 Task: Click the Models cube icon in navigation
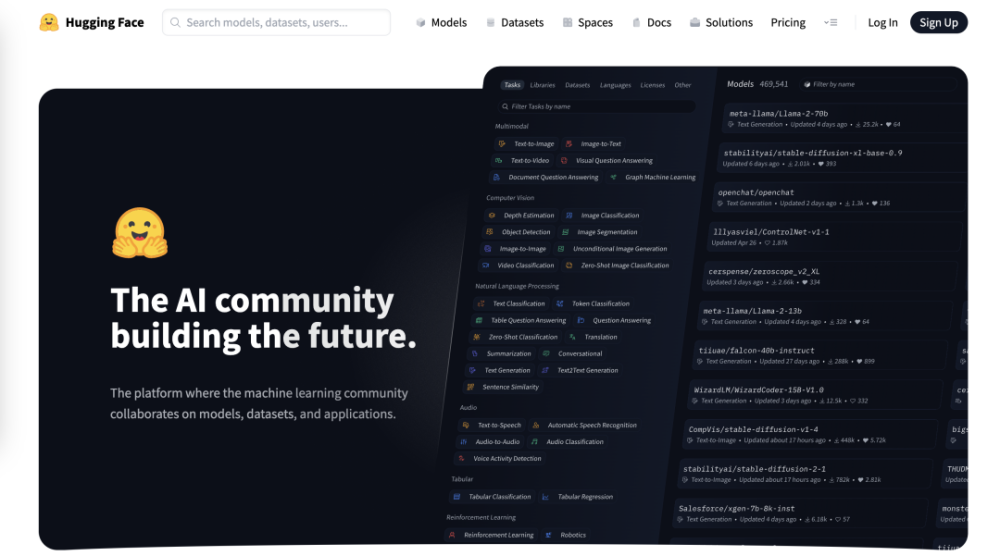420,22
